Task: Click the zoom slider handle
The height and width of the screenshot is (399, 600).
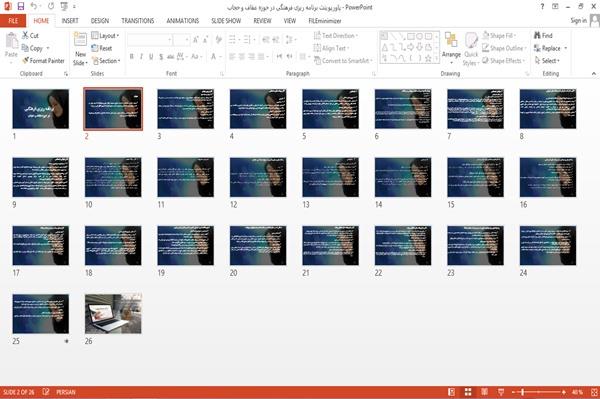Action: click(523, 392)
